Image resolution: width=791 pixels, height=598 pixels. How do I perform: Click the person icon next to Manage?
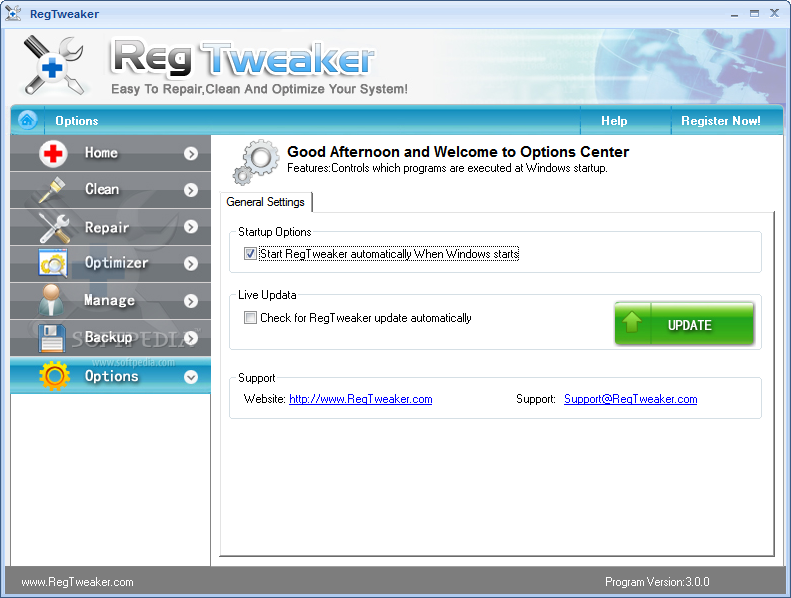tap(51, 300)
